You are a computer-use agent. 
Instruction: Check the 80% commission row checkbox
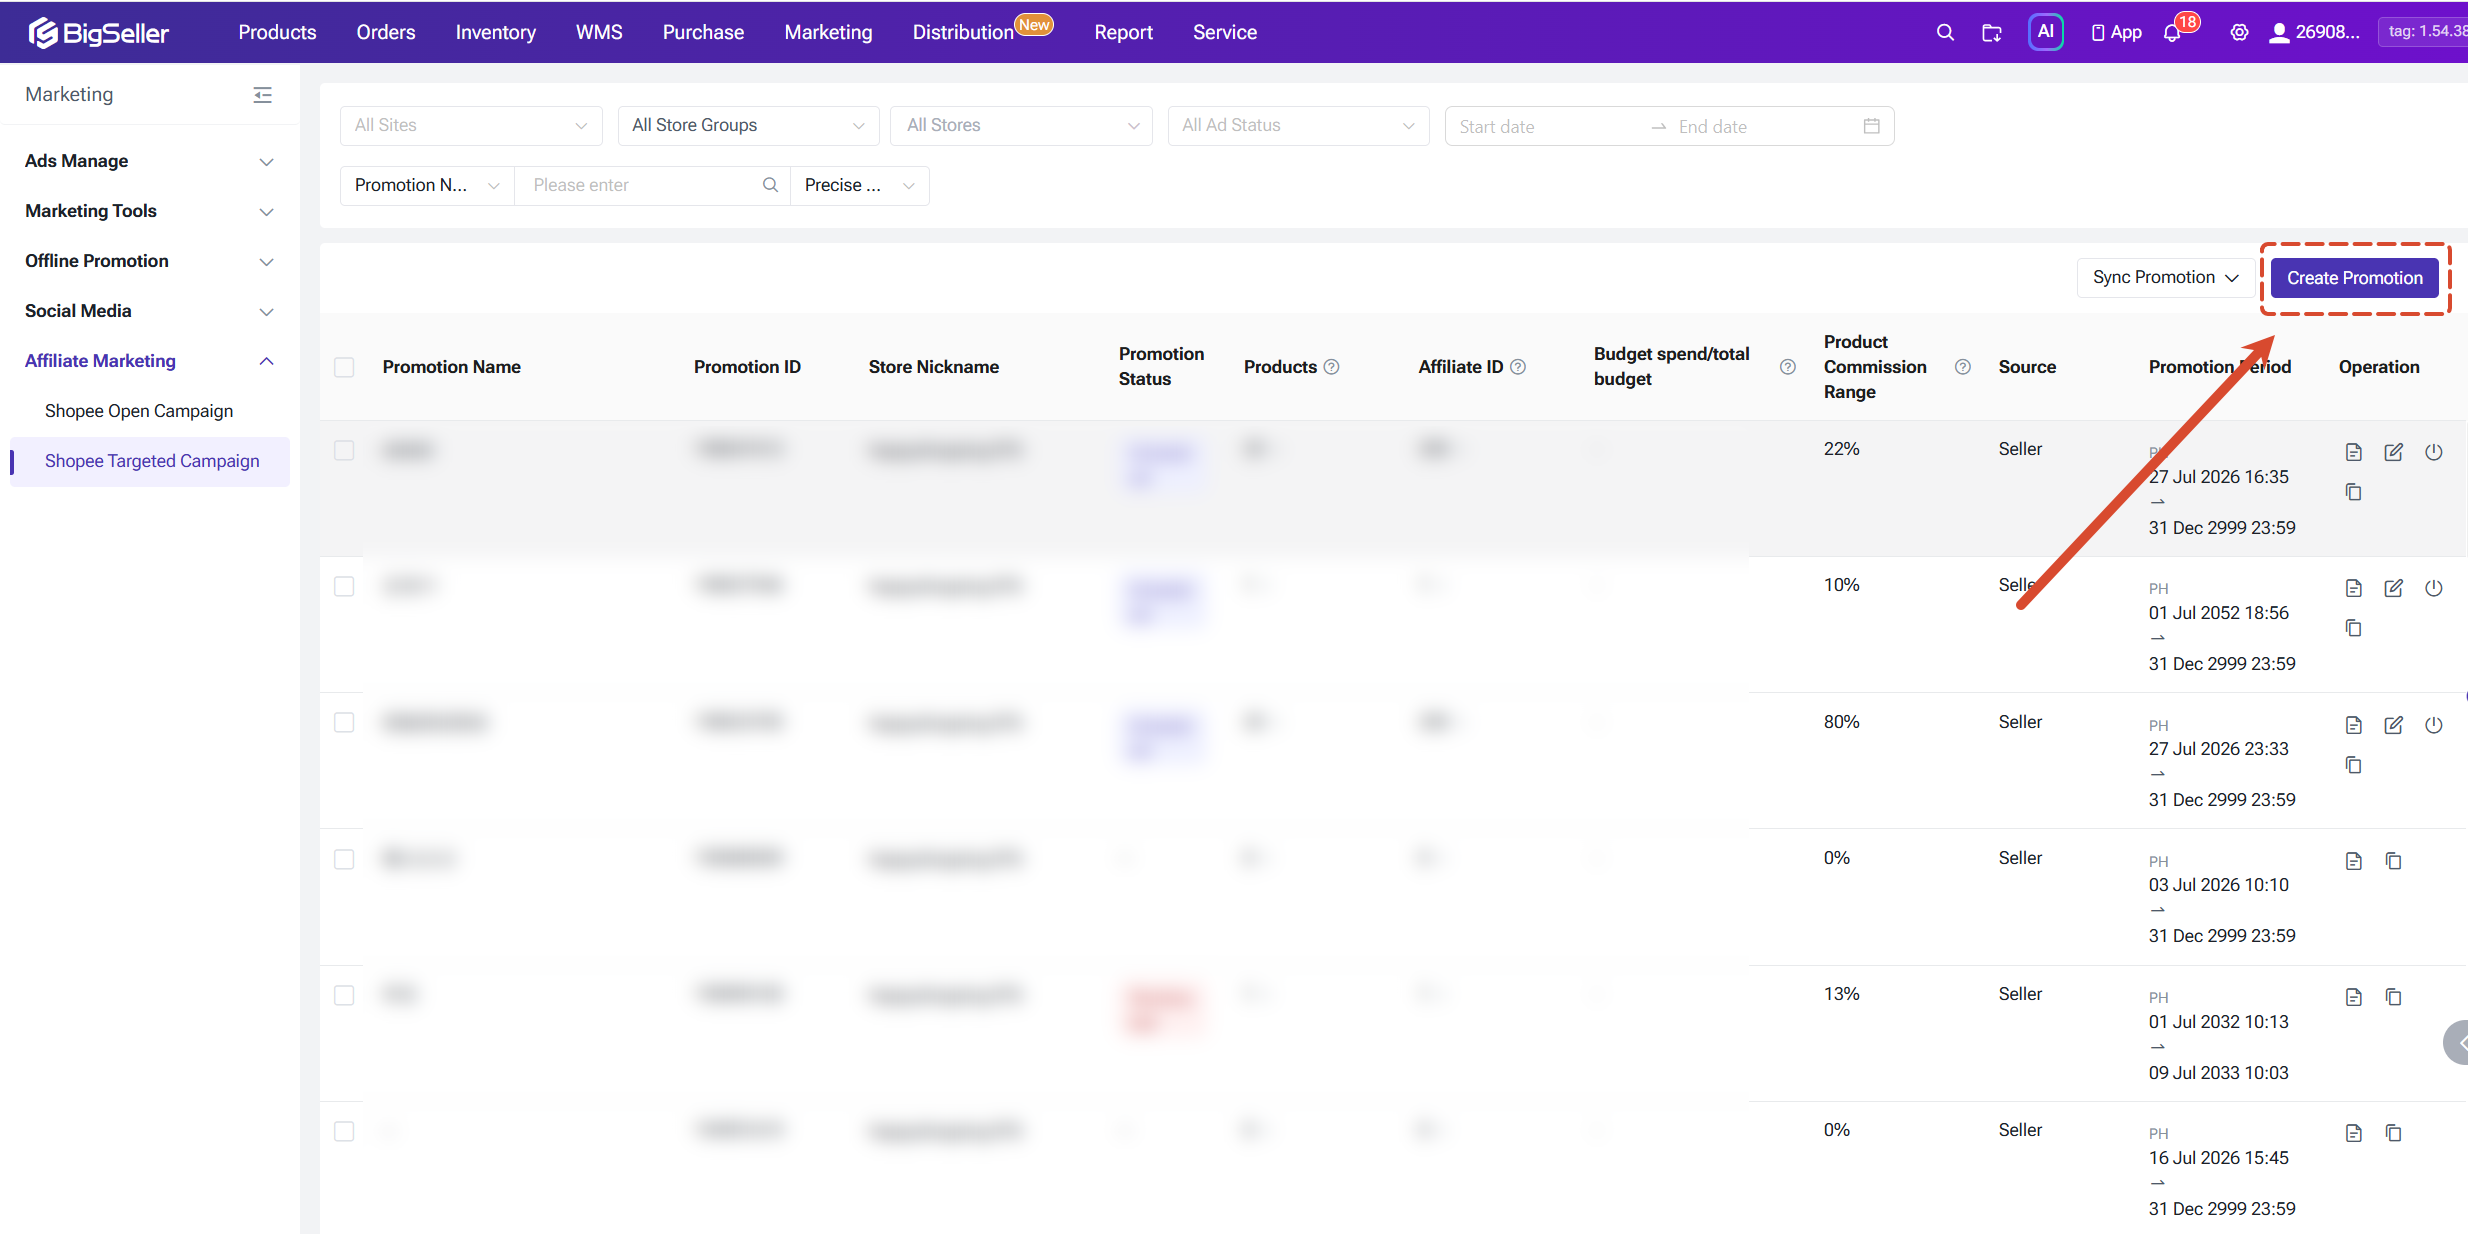pyautogui.click(x=344, y=722)
